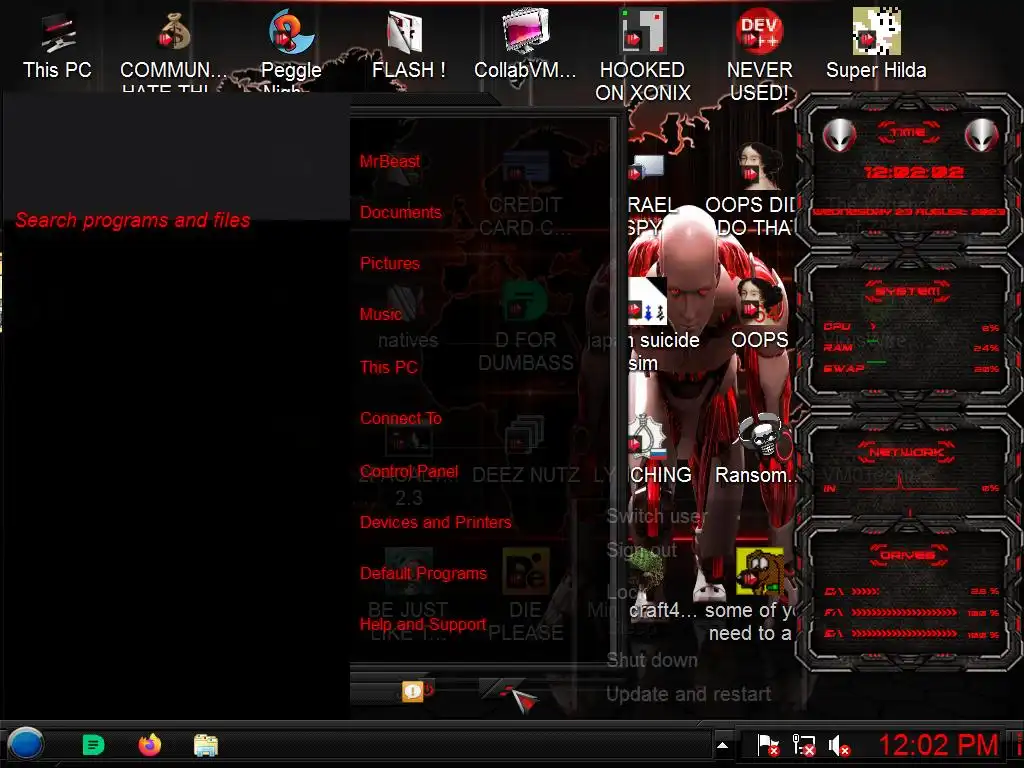The width and height of the screenshot is (1024, 768).
Task: Click the network tray icon
Action: coord(803,745)
